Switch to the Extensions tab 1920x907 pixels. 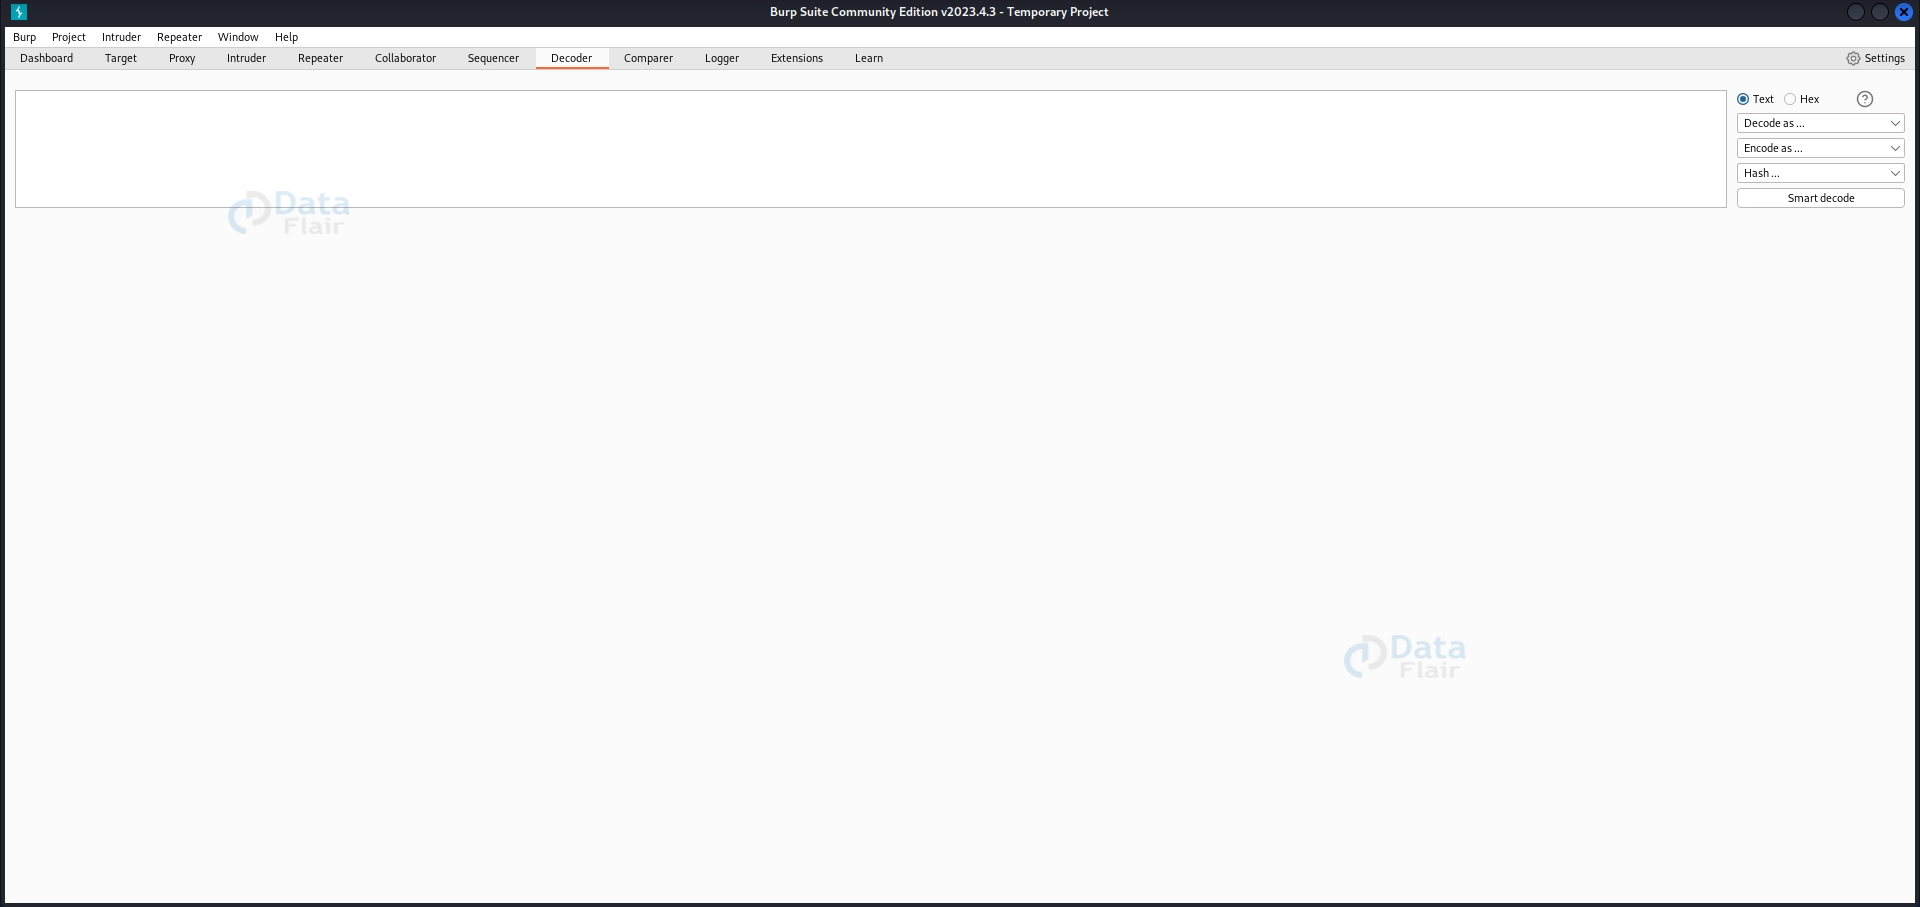click(x=797, y=58)
